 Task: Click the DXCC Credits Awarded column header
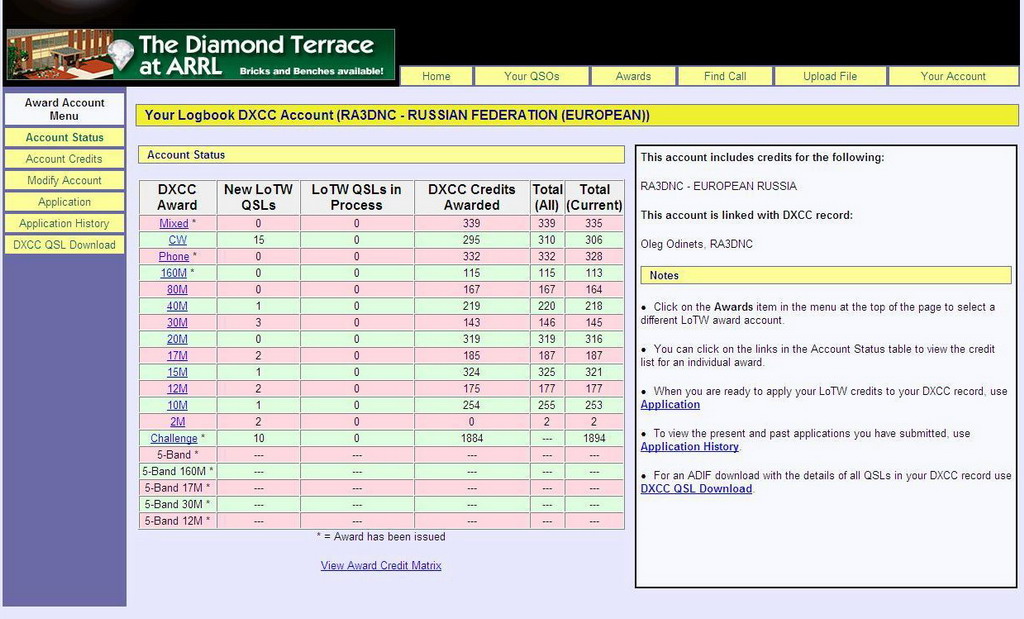[472, 197]
